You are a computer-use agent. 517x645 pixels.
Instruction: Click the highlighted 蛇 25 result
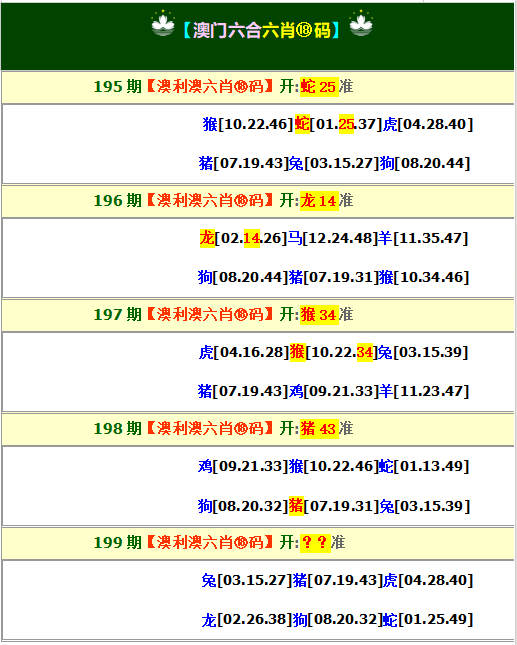[x=319, y=87]
